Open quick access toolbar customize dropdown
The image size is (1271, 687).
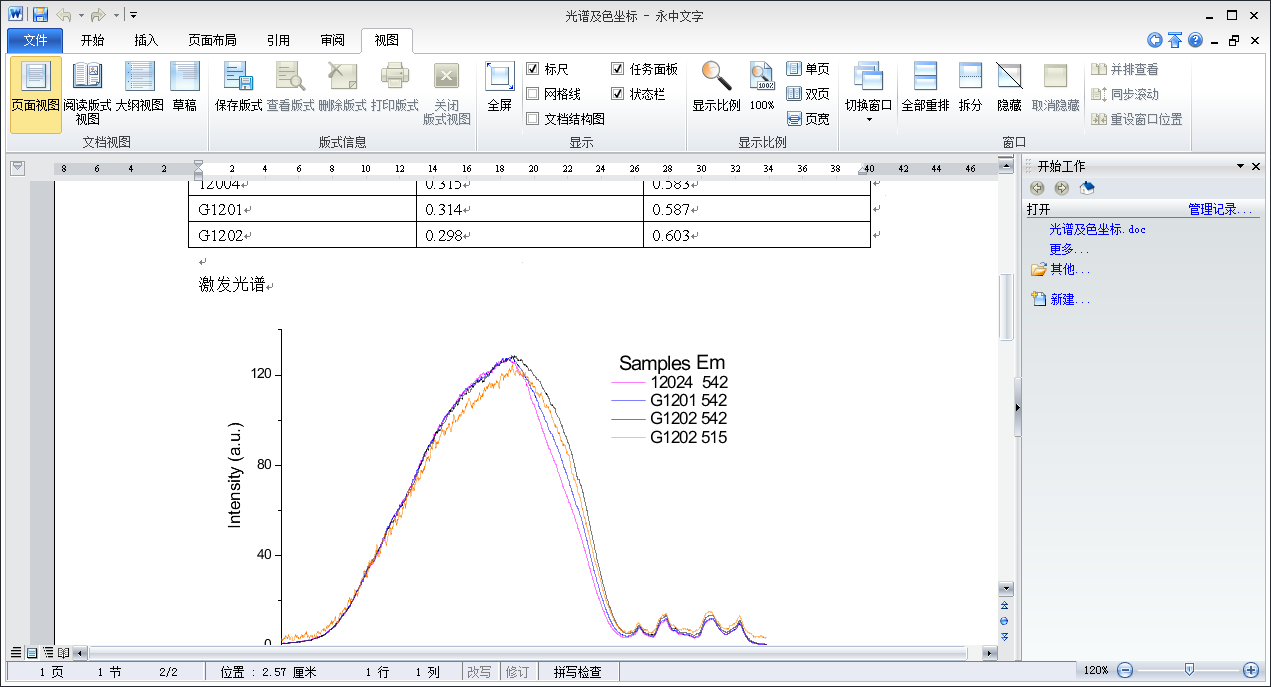click(x=134, y=15)
